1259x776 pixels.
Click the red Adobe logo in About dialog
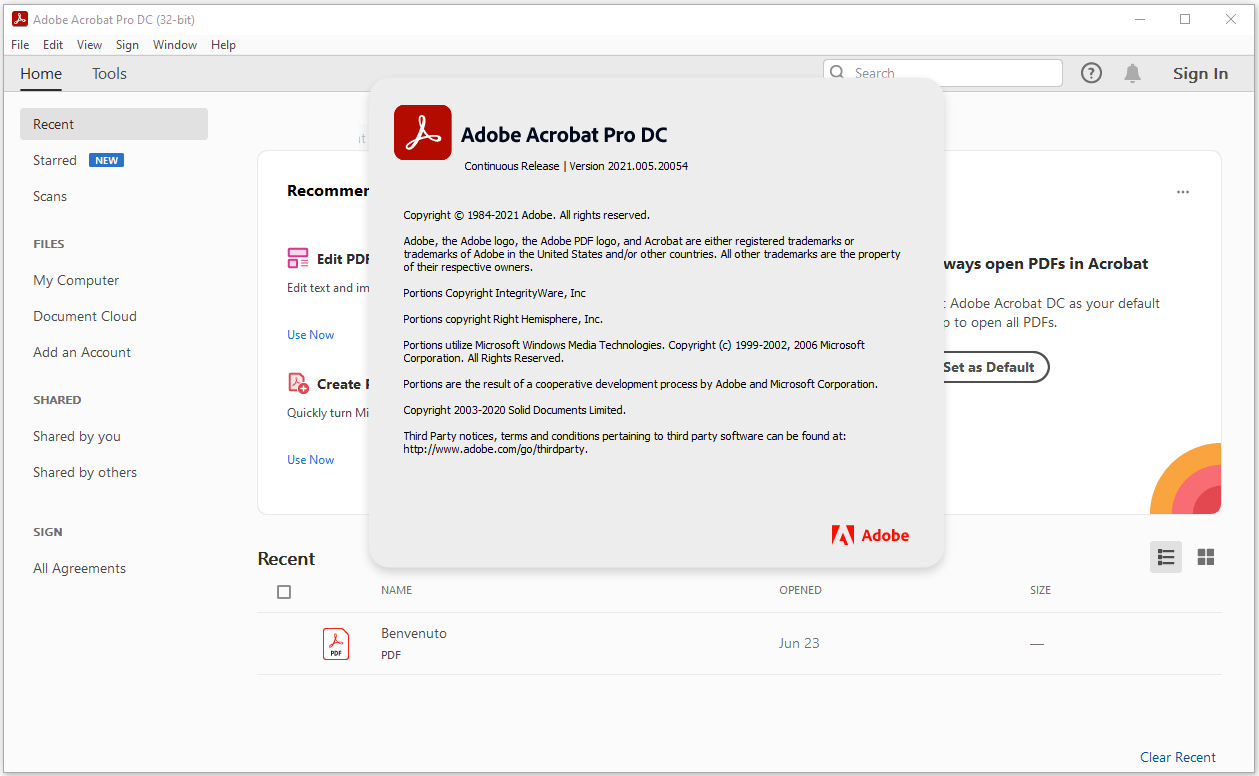click(x=870, y=535)
